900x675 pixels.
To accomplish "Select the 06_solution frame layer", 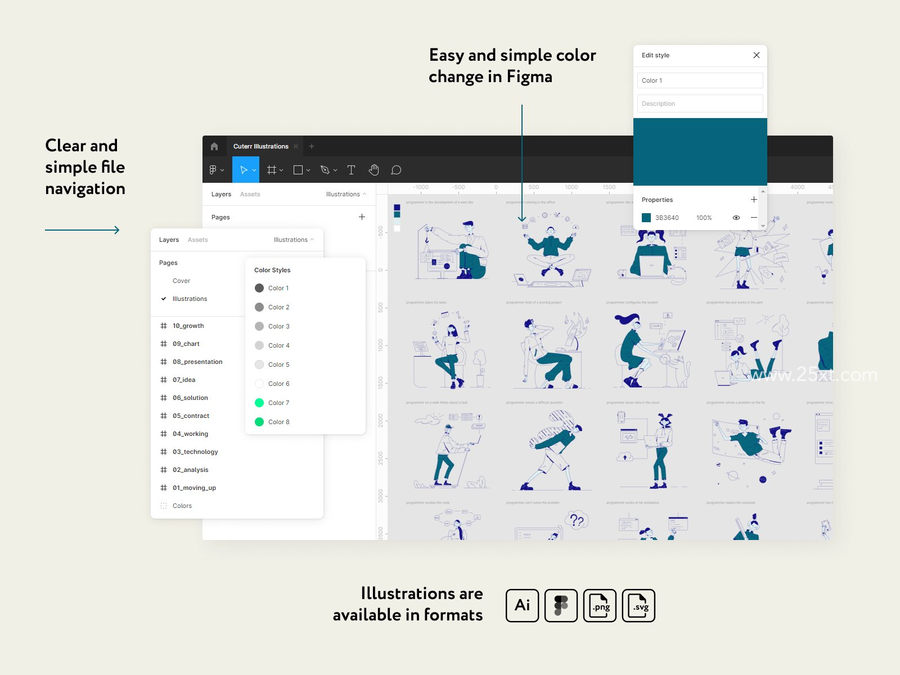I will point(190,398).
